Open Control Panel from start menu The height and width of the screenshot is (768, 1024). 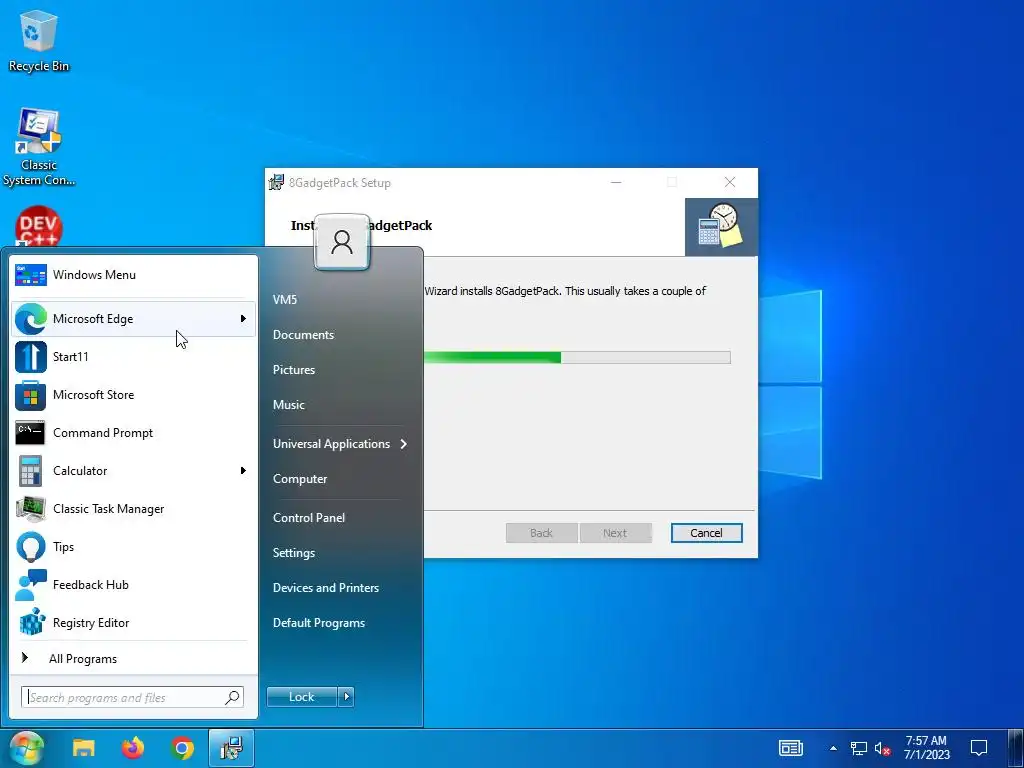click(309, 518)
